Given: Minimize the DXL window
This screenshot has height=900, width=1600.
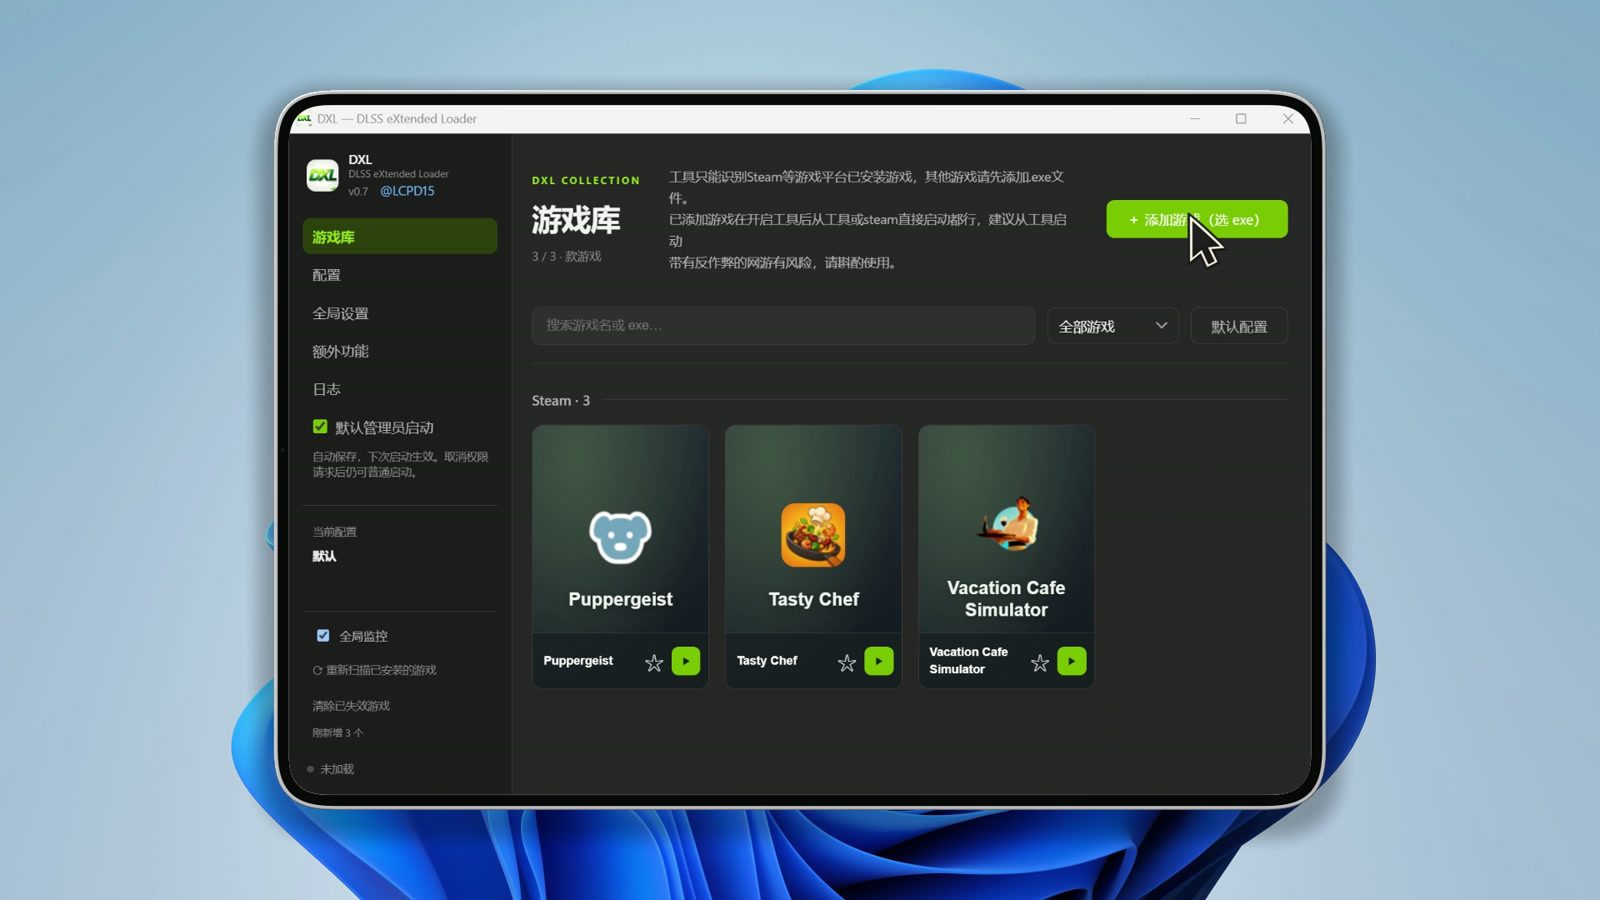Looking at the screenshot, I should 1194,118.
